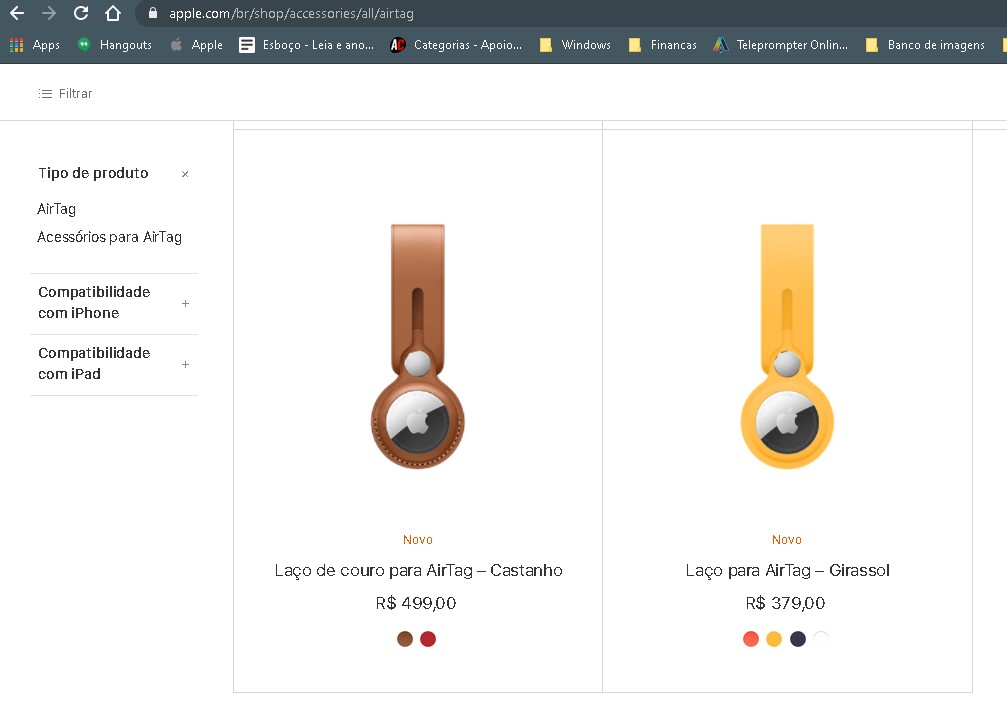Focus the apple.com address bar URL
This screenshot has height=727, width=1007.
coord(291,13)
